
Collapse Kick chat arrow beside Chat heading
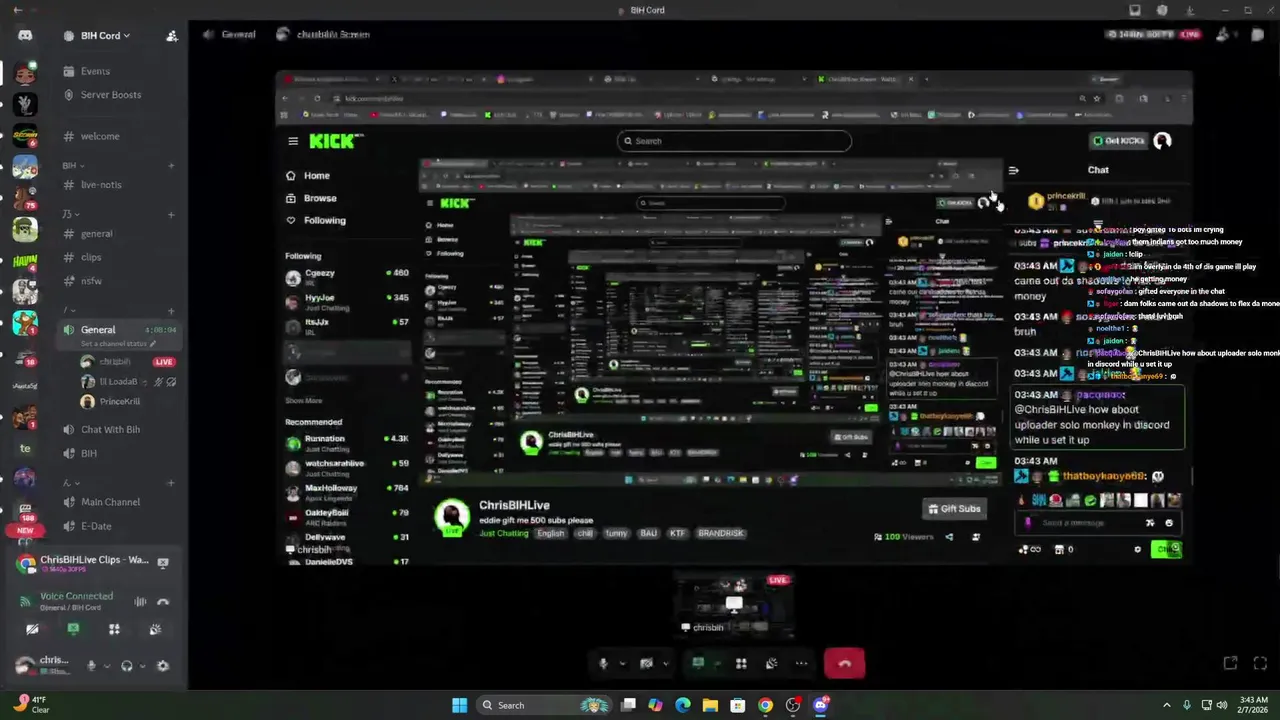[1013, 171]
